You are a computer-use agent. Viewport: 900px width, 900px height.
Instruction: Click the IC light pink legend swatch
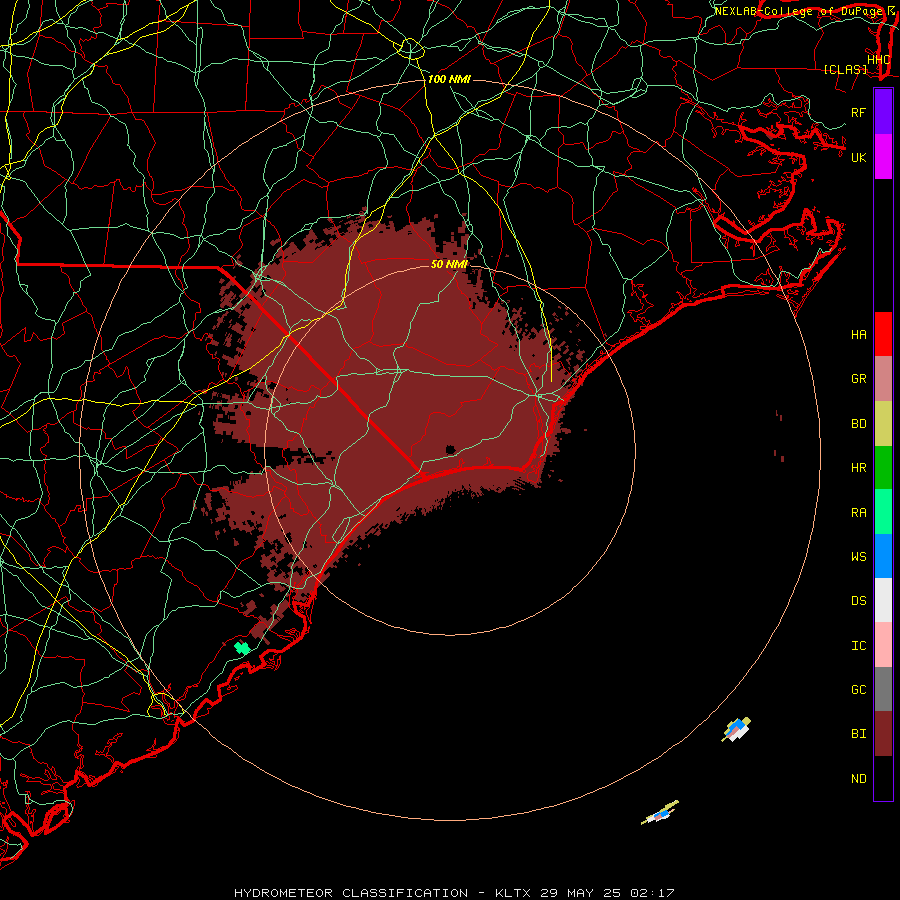pos(883,645)
